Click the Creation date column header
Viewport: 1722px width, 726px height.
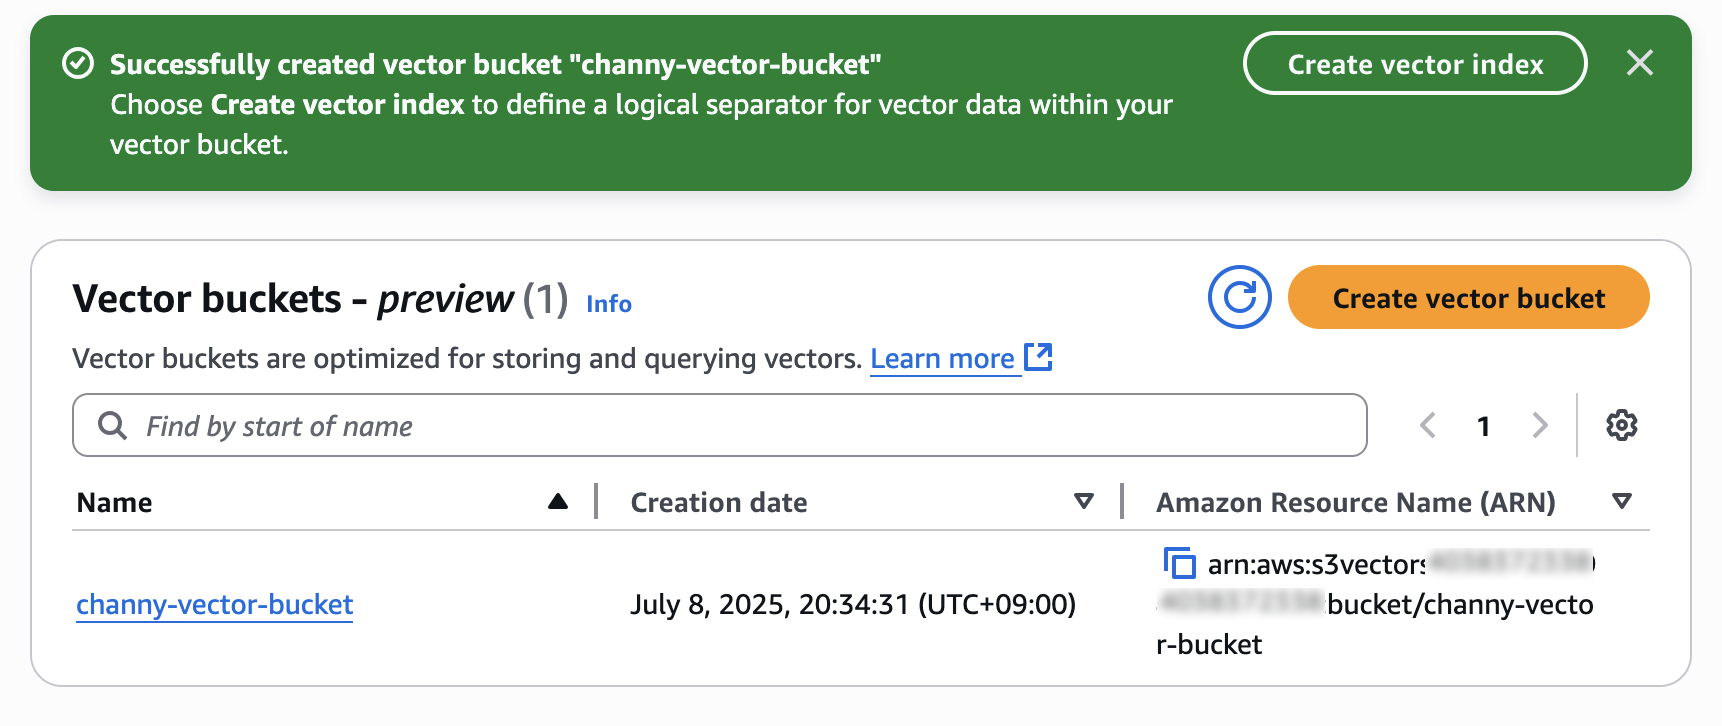tap(719, 502)
